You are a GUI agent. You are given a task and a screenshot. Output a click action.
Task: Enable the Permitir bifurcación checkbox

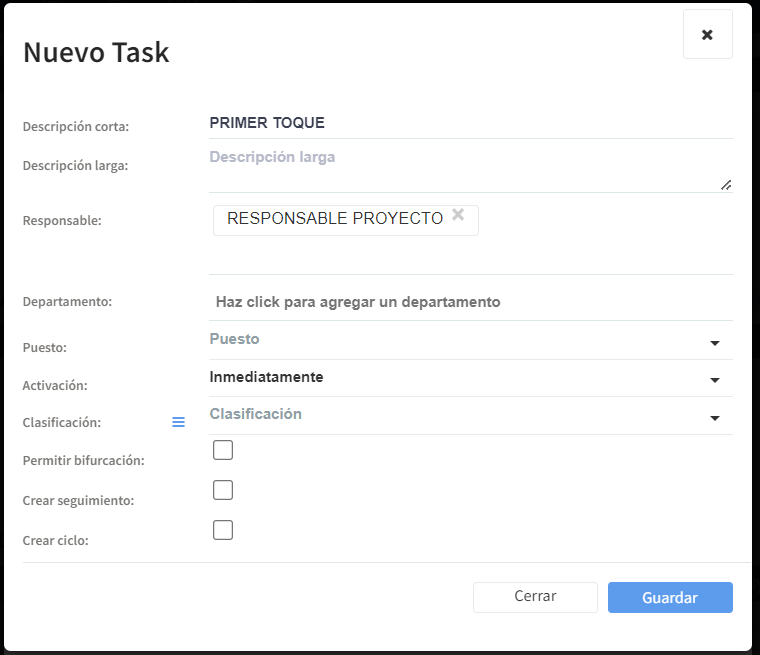point(223,450)
